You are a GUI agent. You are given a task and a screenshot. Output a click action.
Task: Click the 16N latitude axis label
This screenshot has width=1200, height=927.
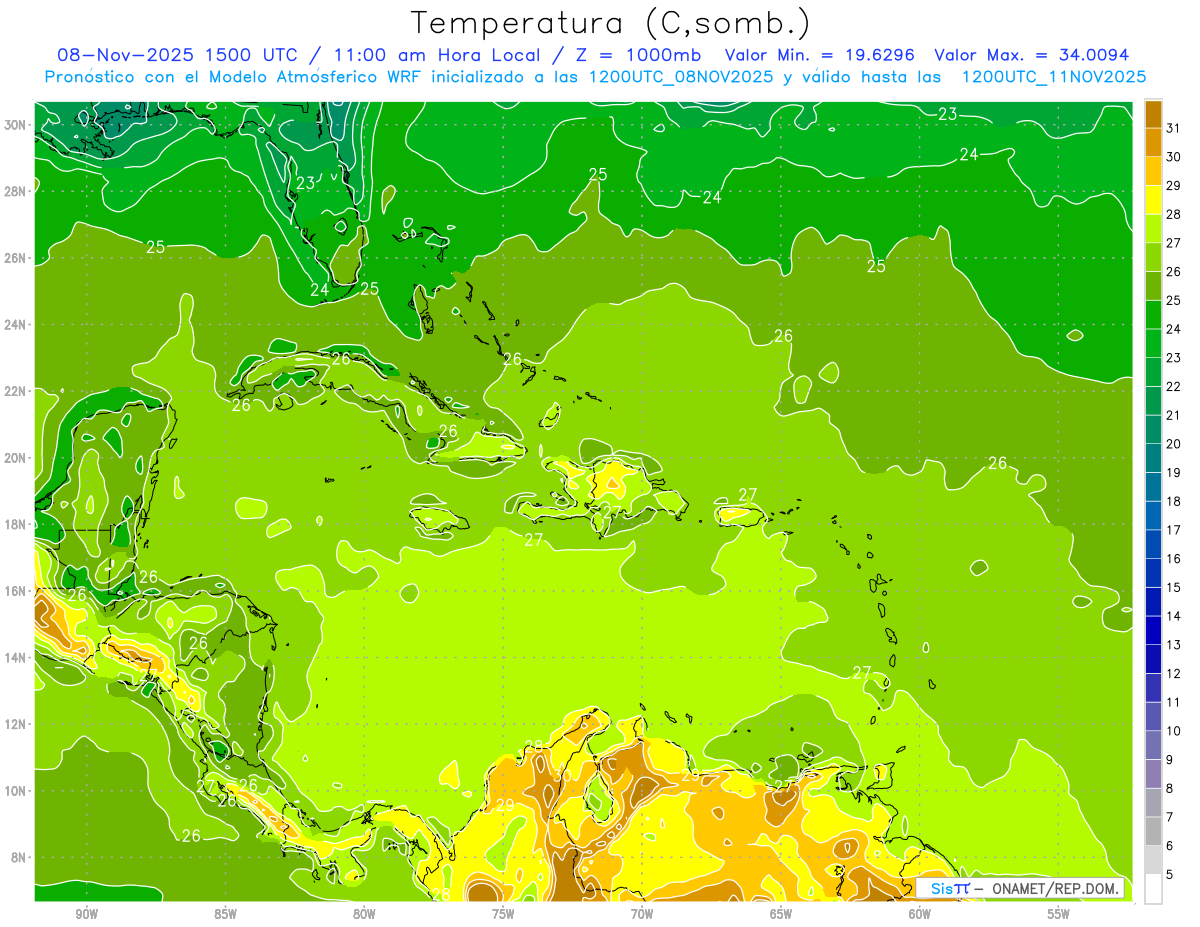[15, 591]
